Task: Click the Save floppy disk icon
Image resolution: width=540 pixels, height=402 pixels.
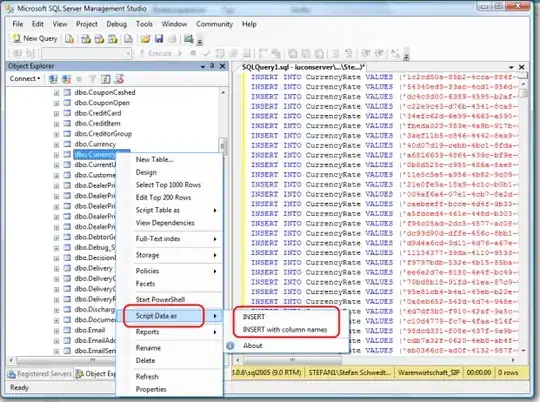Action: click(159, 39)
